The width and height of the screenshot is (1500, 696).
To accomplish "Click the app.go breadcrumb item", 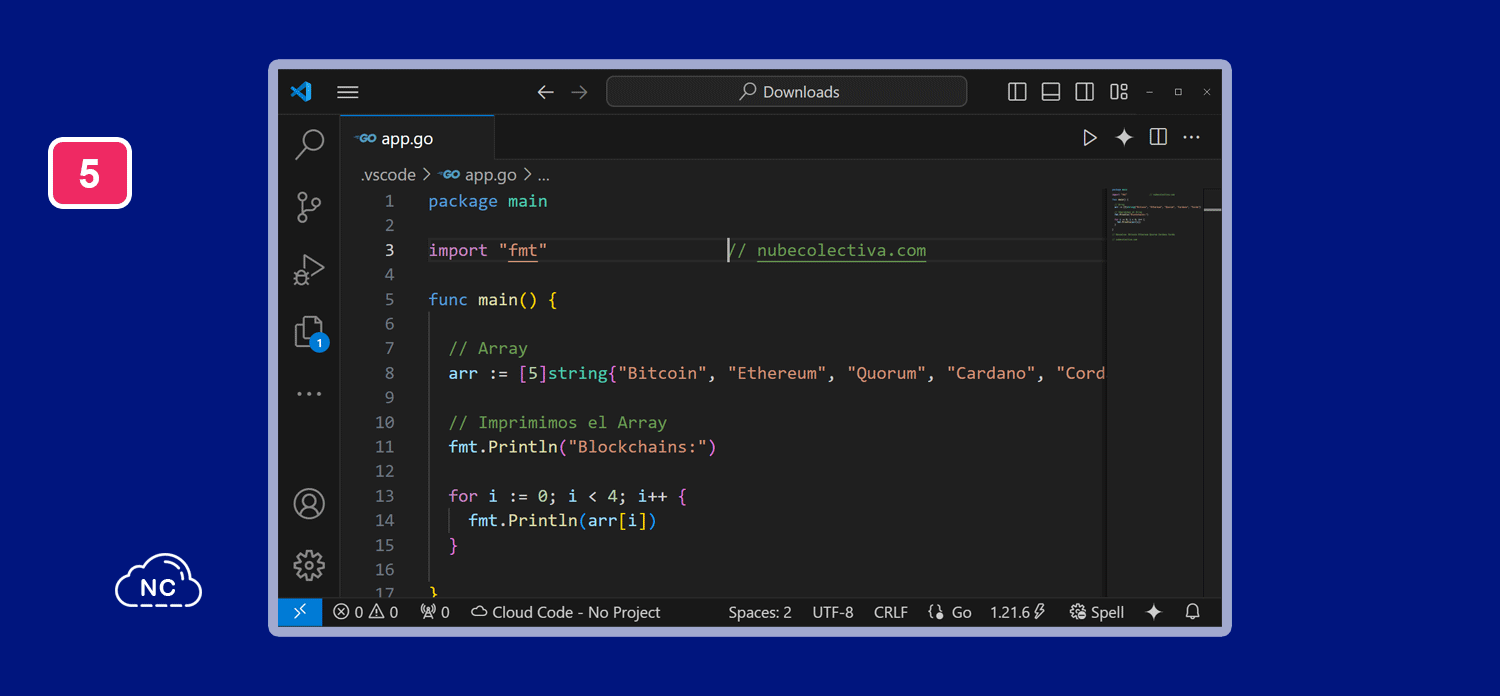I will point(477,175).
